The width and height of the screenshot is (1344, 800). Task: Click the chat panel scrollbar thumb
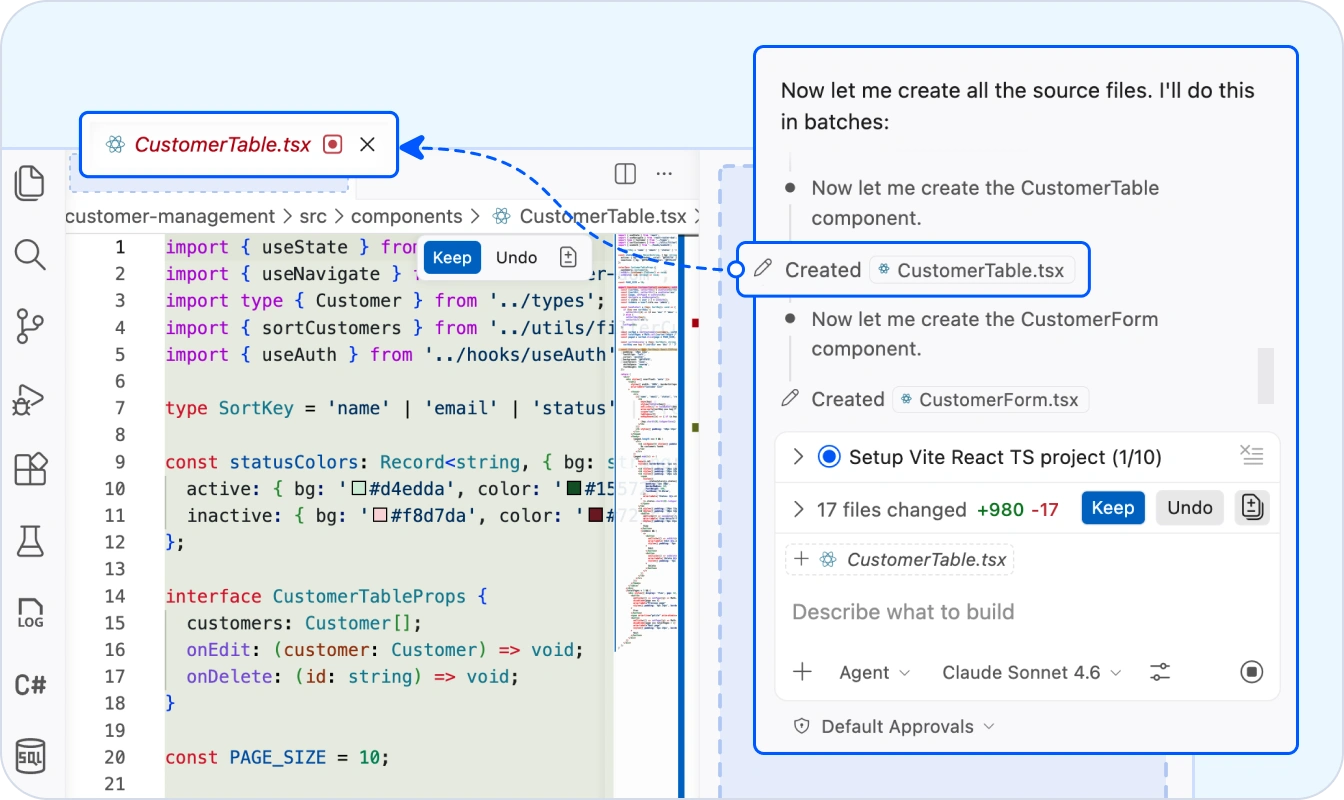[x=1265, y=376]
